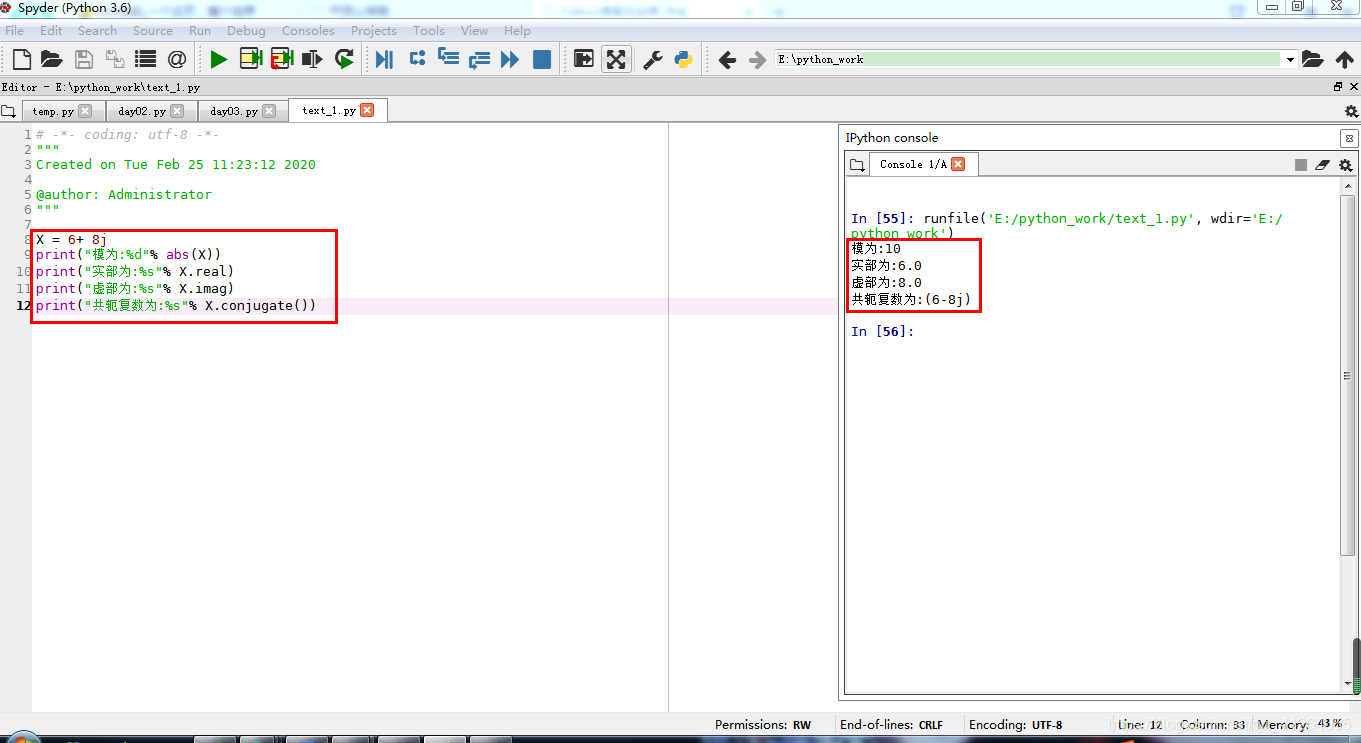Screen dimensions: 1361x743
Task: Close the temp.py tab
Action: pyautogui.click(x=85, y=111)
